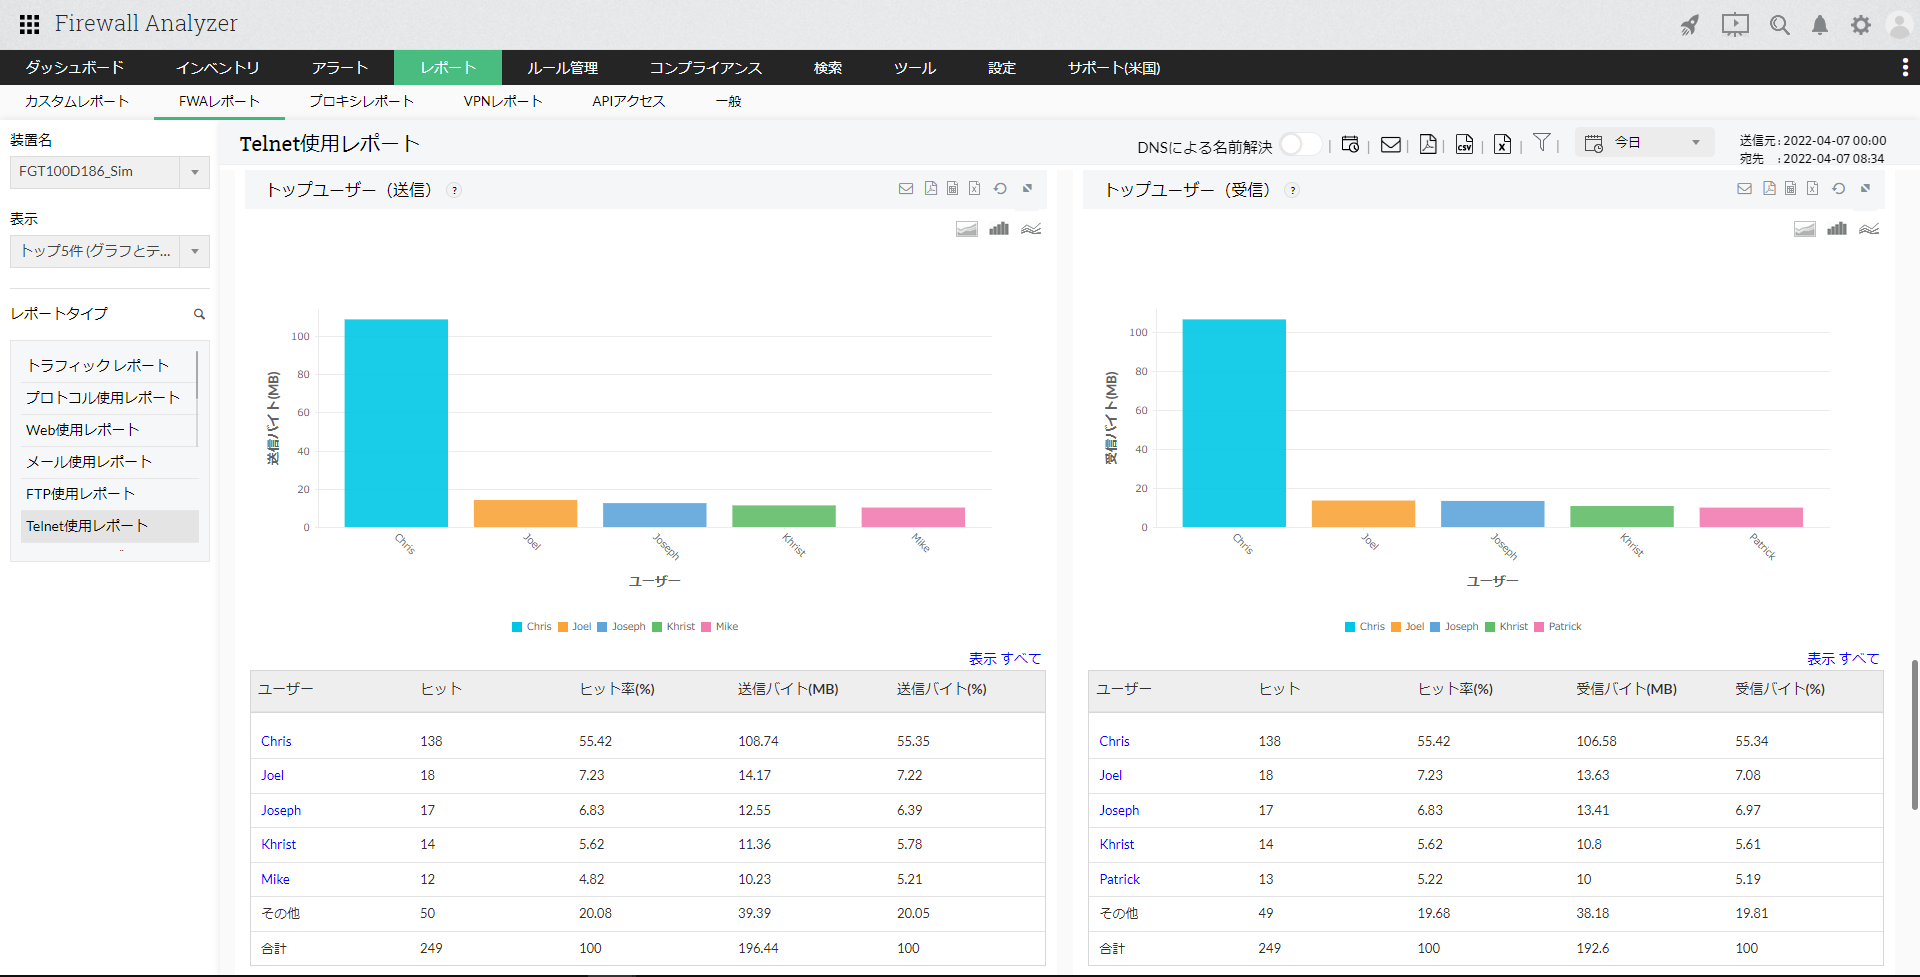The height and width of the screenshot is (977, 1920).
Task: Select FTP使用レポート in report type list
Action: click(80, 494)
